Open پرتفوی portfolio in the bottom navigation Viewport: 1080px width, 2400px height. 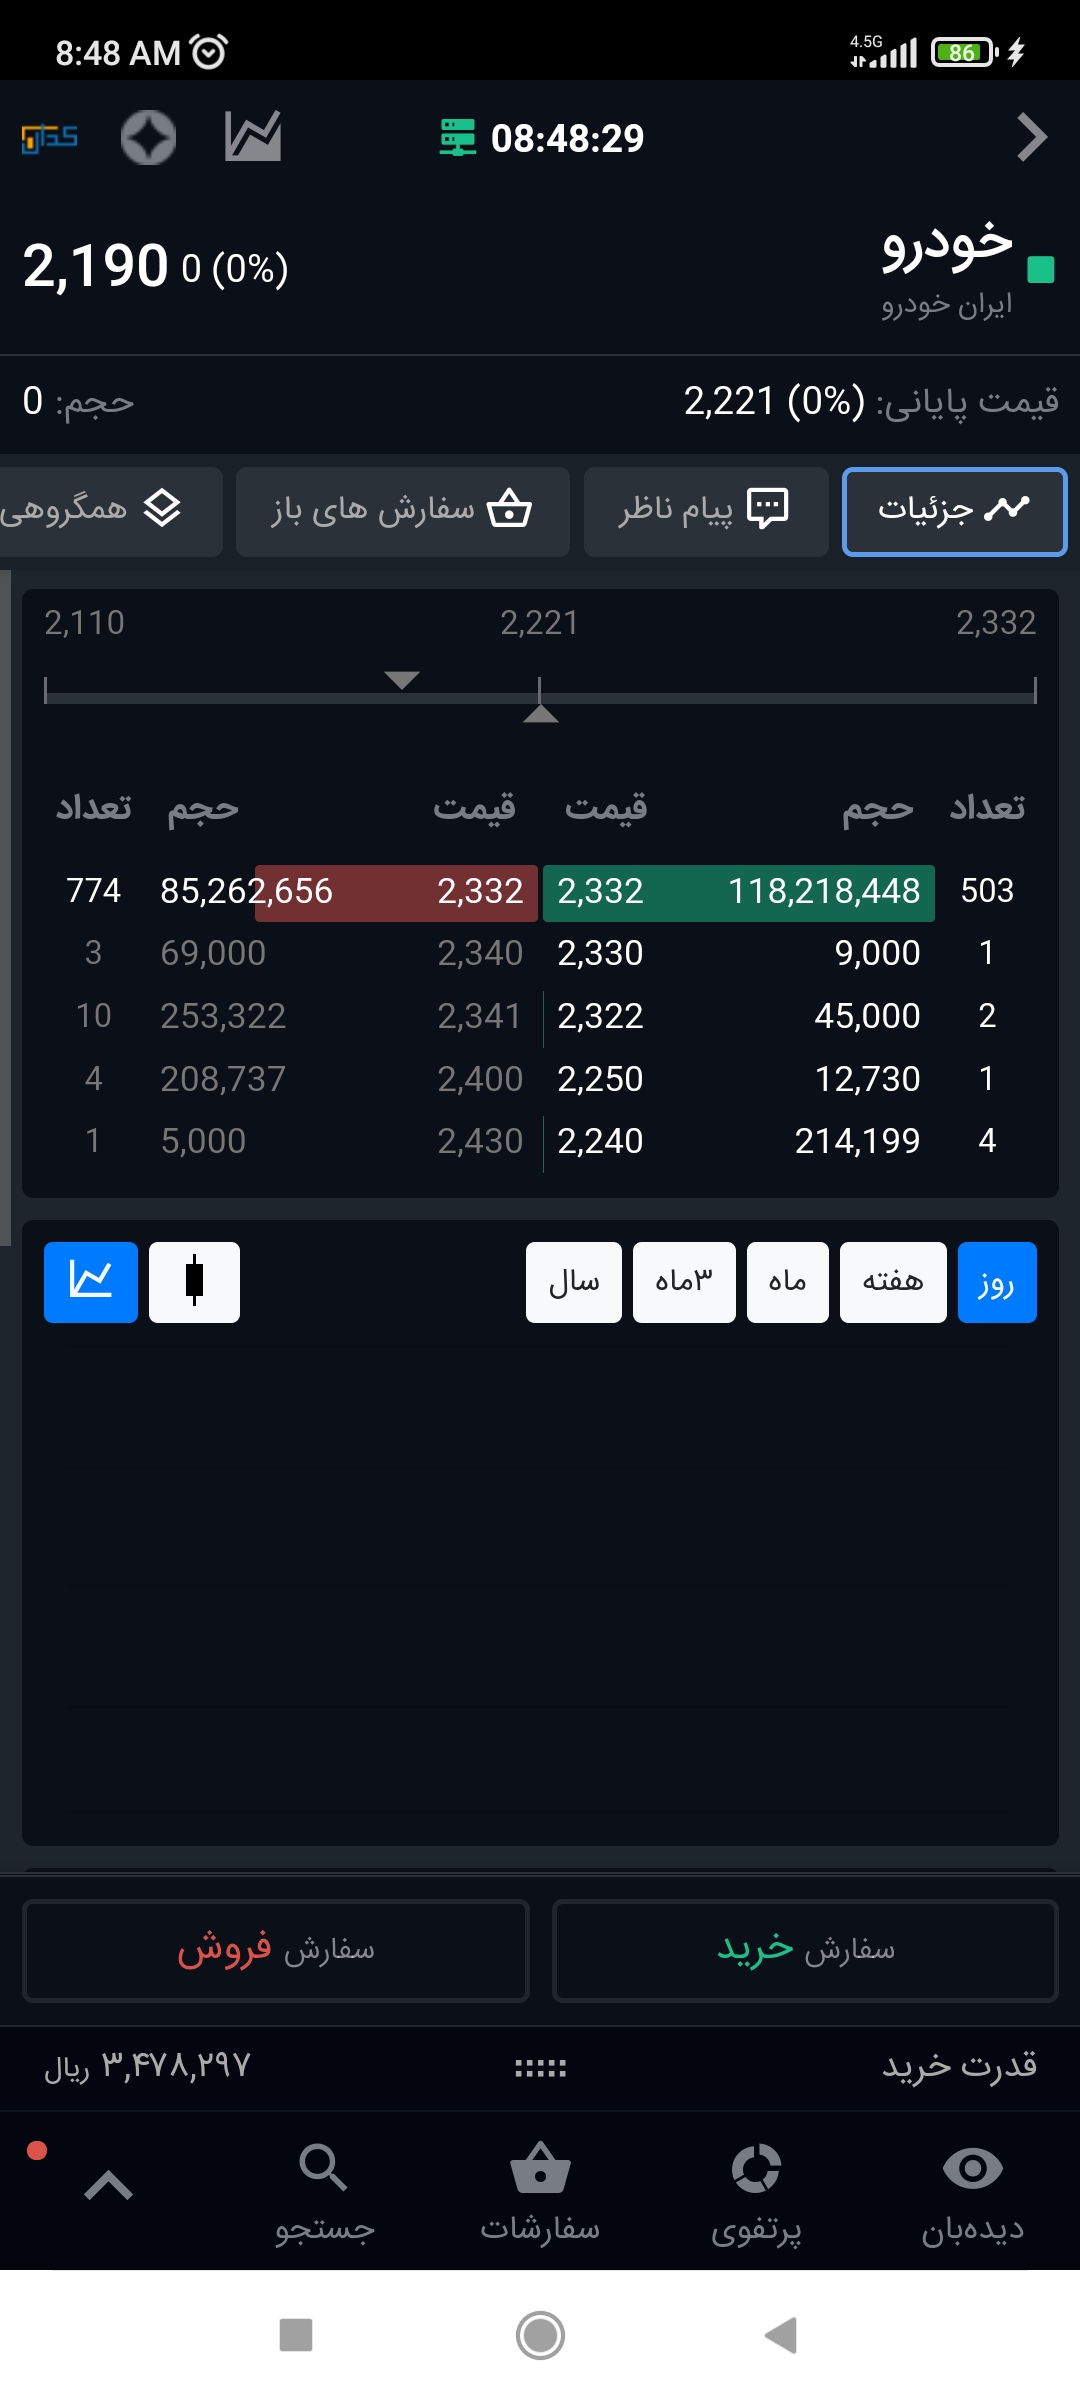(x=756, y=2193)
